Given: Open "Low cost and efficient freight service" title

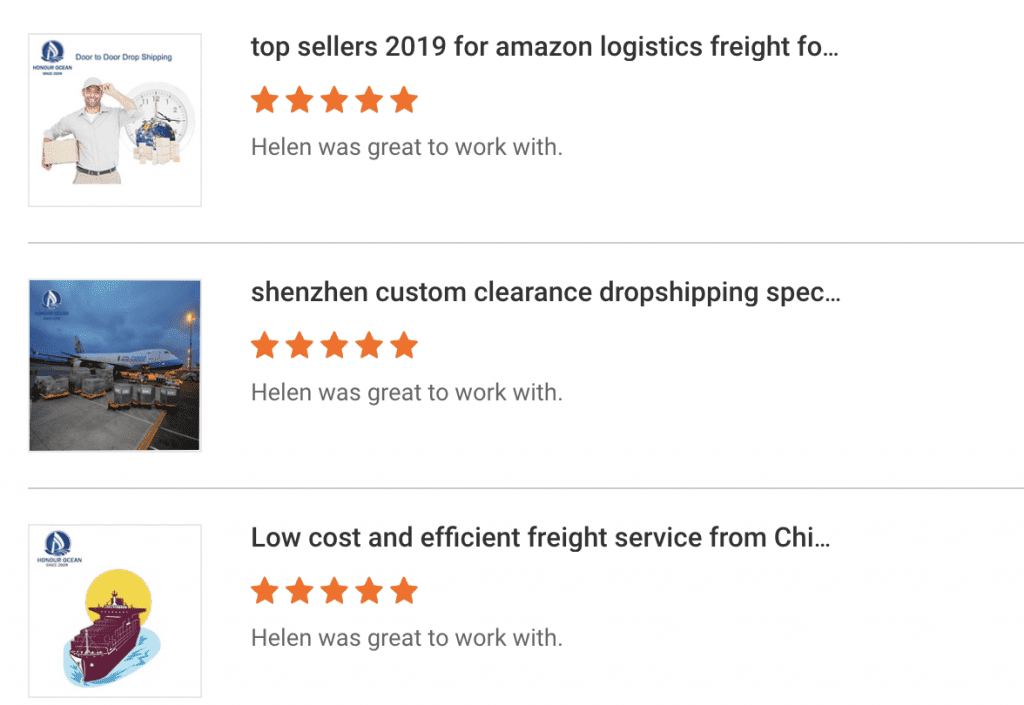Looking at the screenshot, I should click(x=540, y=538).
